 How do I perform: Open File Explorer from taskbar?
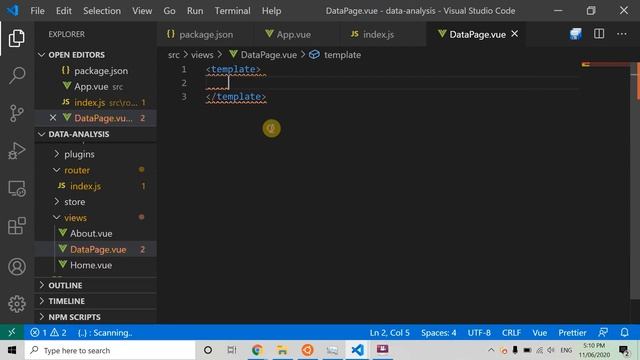coord(282,350)
